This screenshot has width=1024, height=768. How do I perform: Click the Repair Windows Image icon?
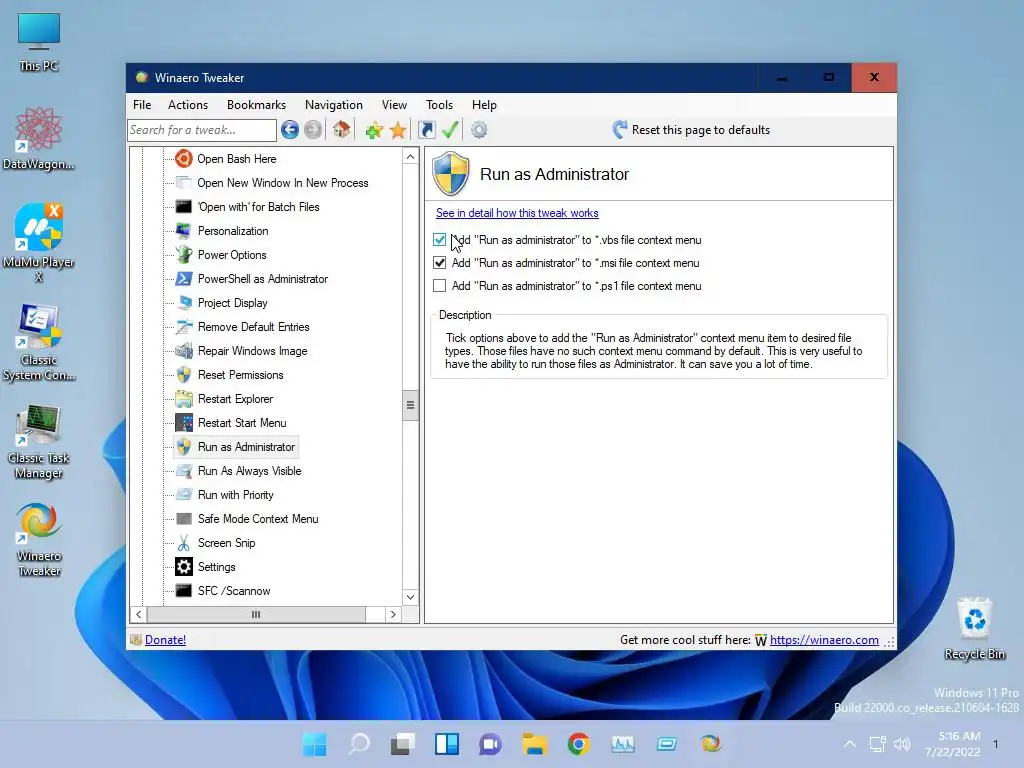[184, 351]
